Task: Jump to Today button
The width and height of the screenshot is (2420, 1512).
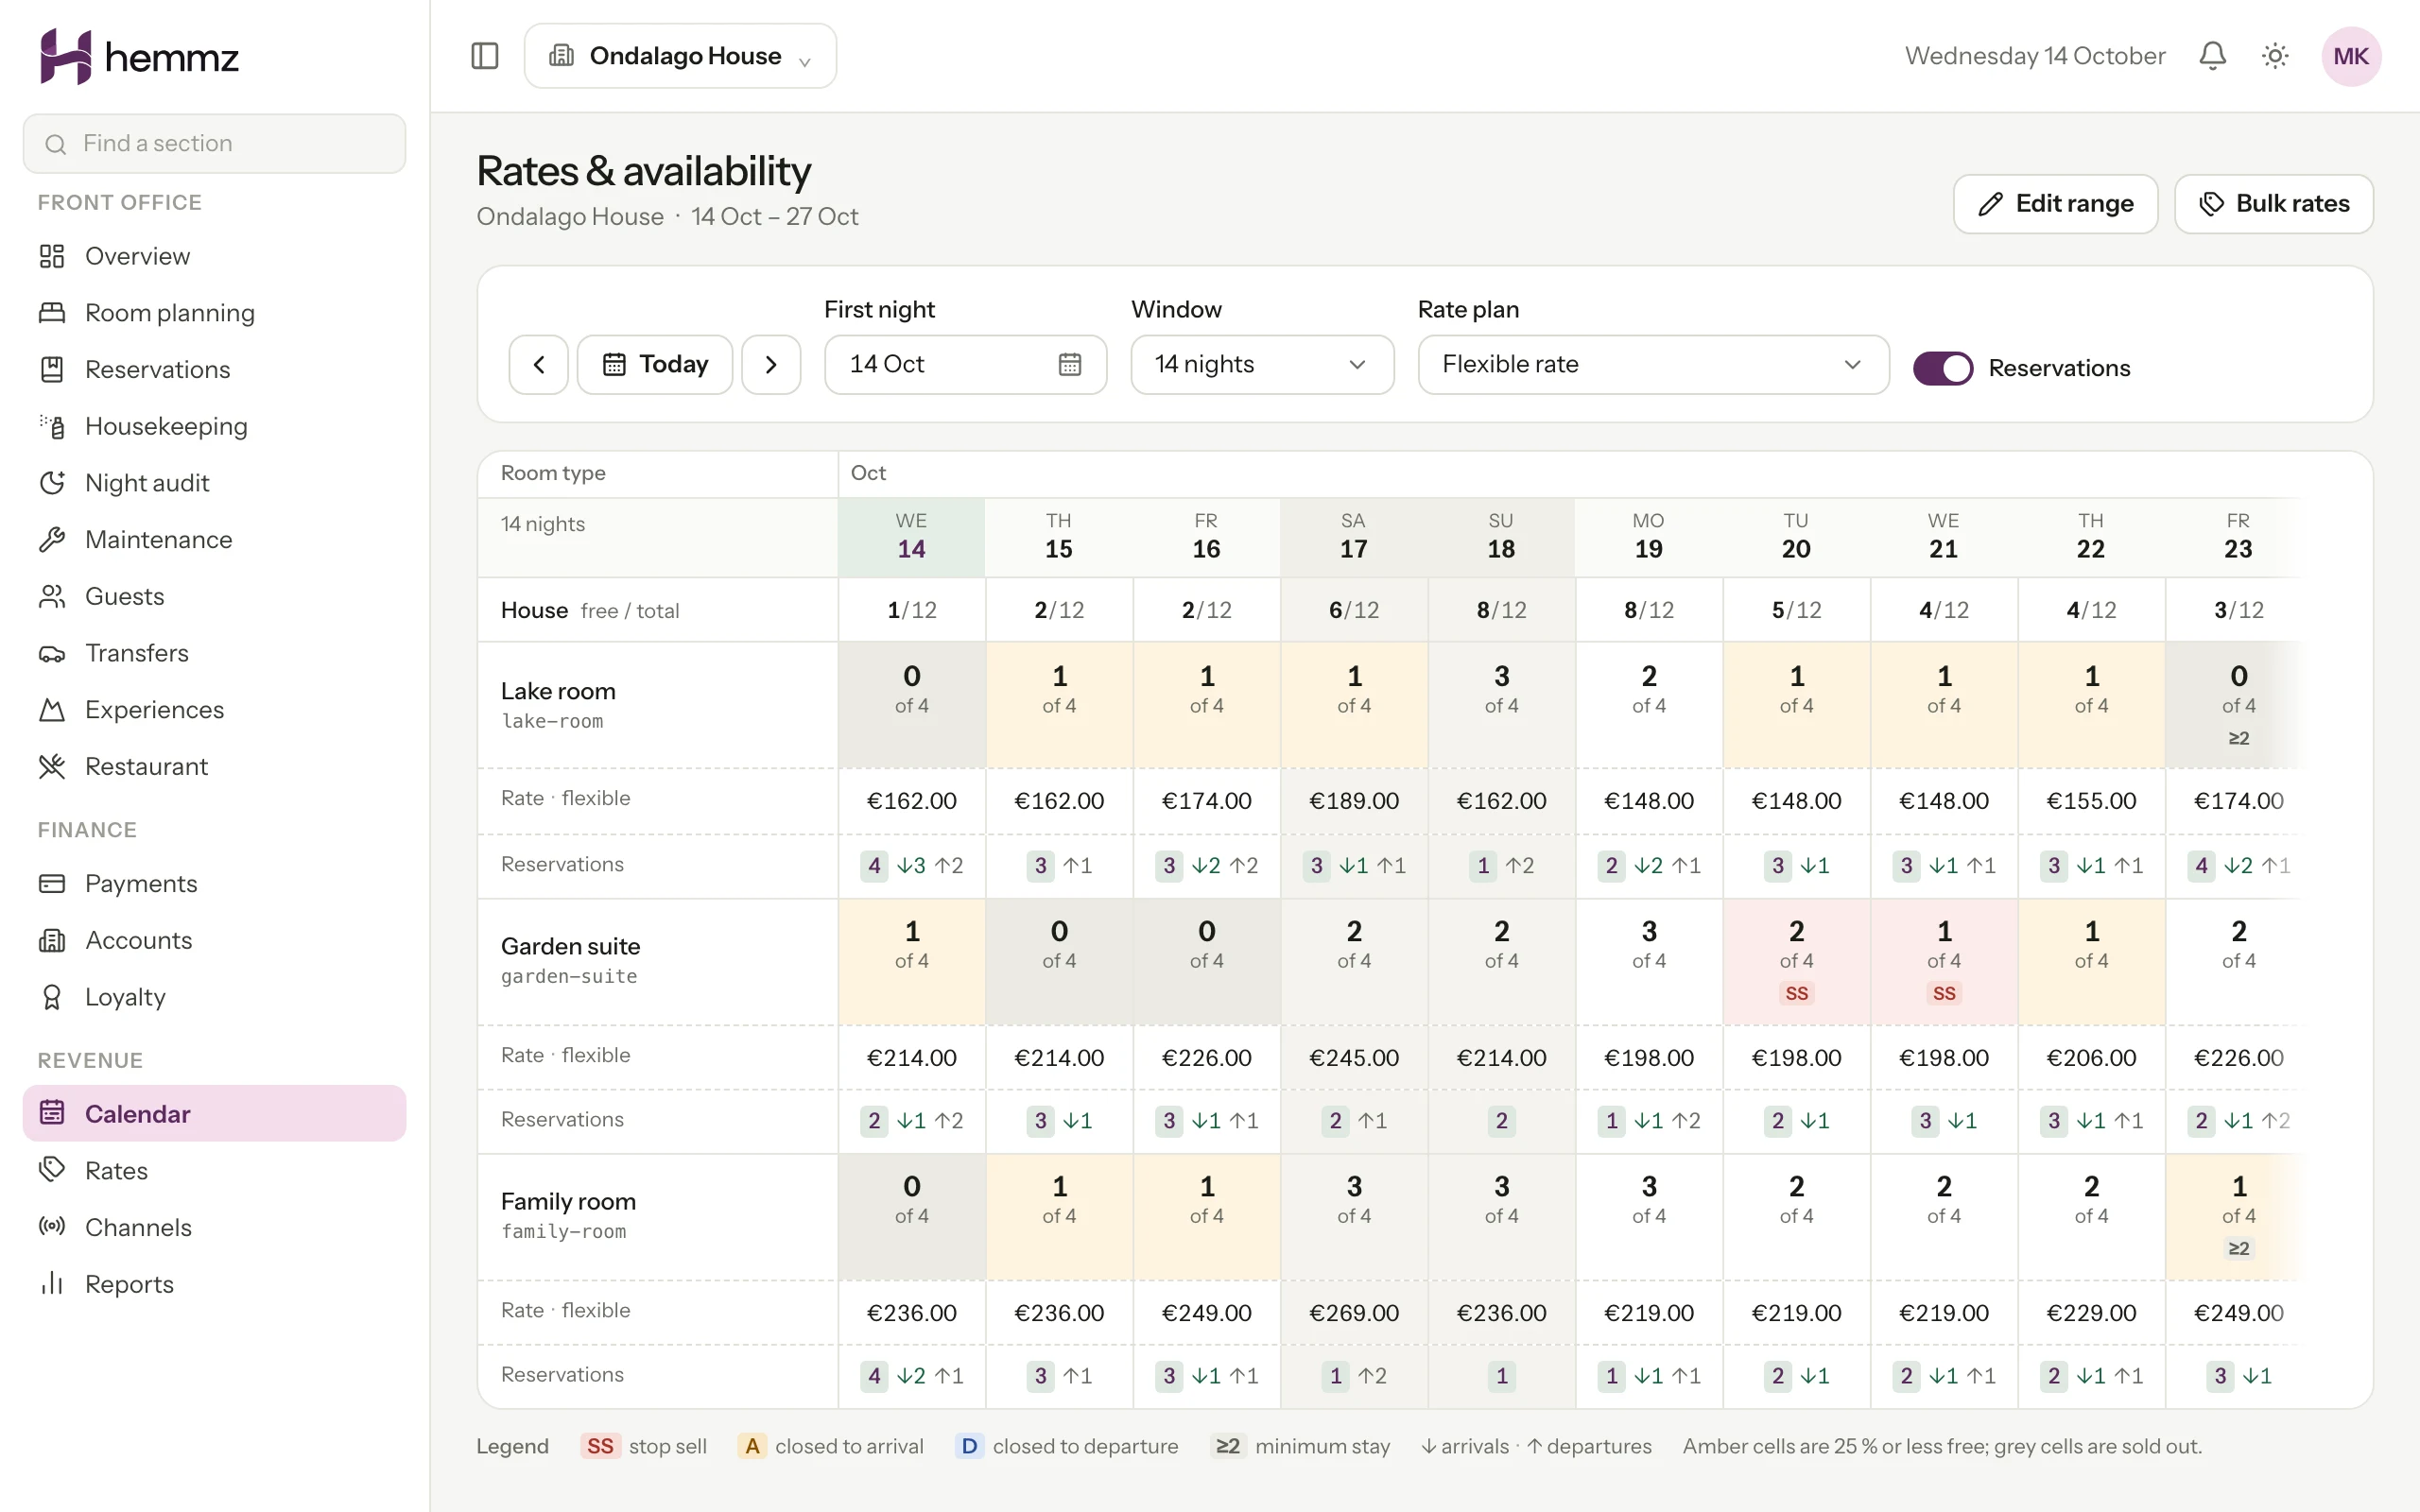Action: [x=655, y=364]
